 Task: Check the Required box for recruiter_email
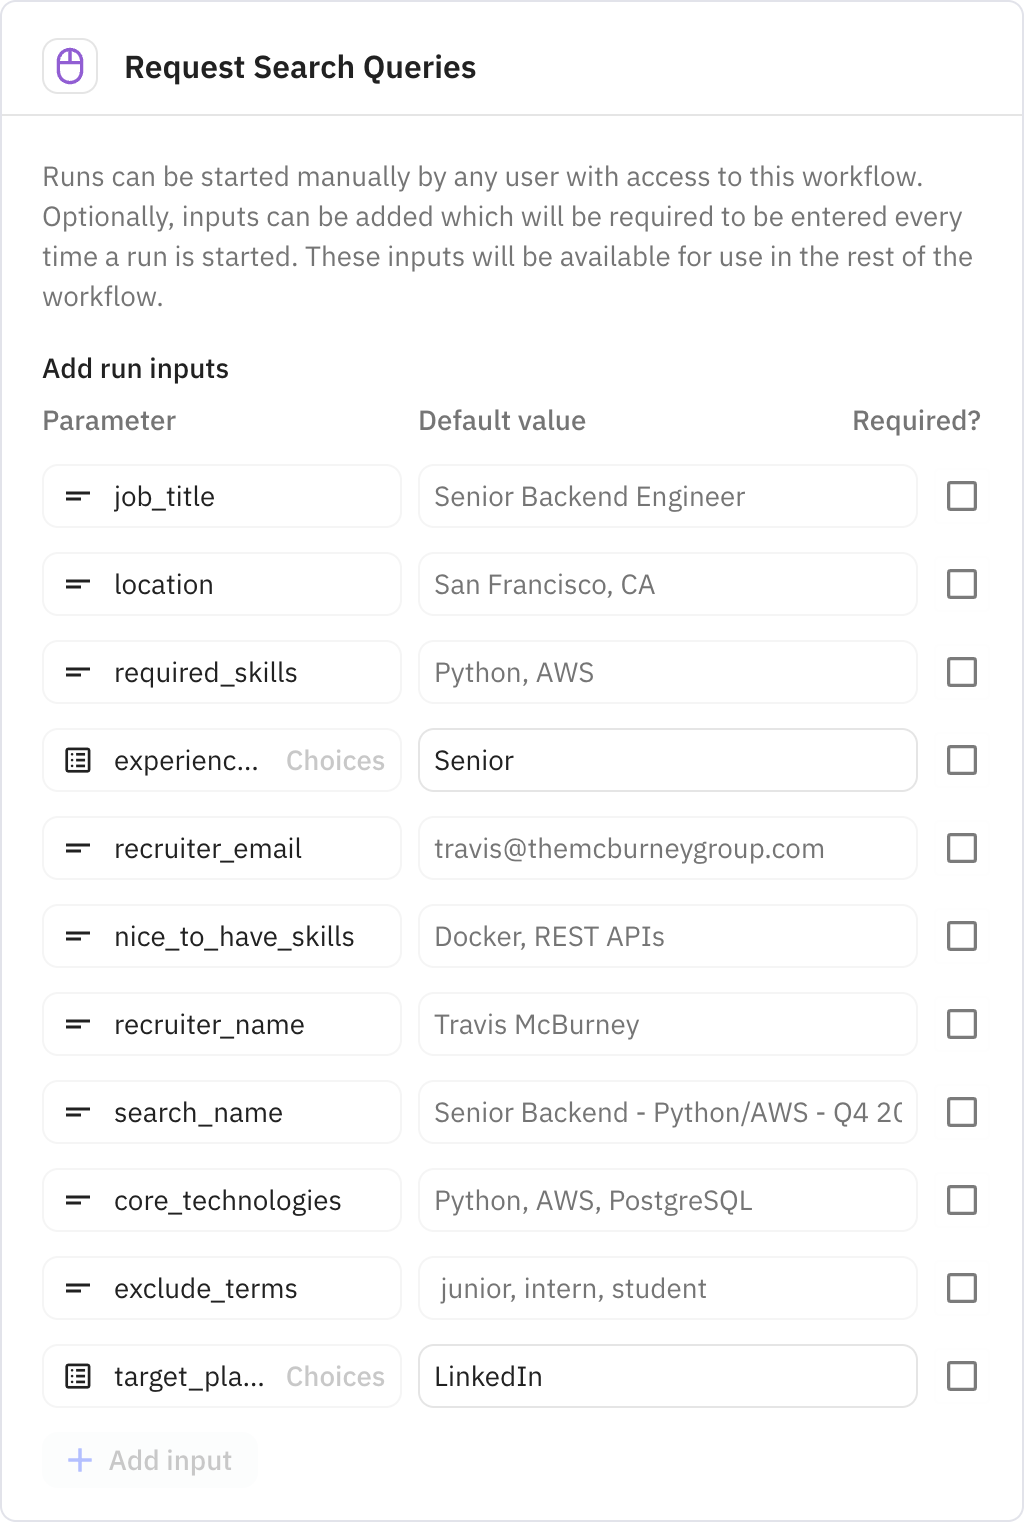(962, 848)
